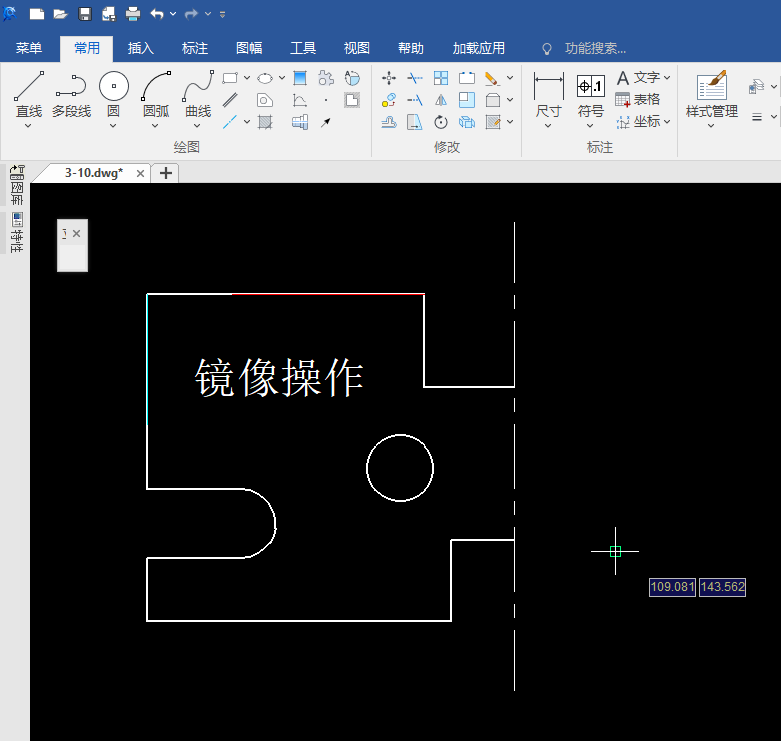Open the 直线 dropdown arrow
The height and width of the screenshot is (741, 781).
click(28, 125)
